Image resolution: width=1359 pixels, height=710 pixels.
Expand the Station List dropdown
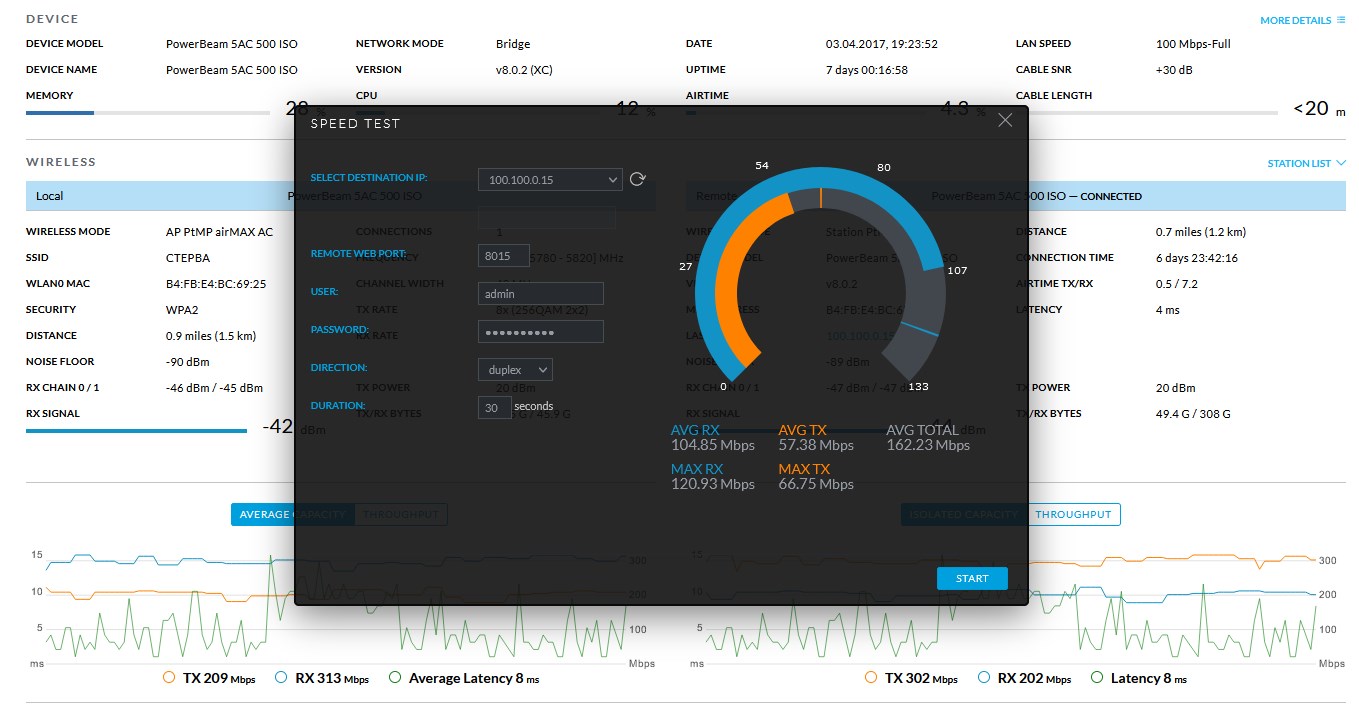[1306, 163]
